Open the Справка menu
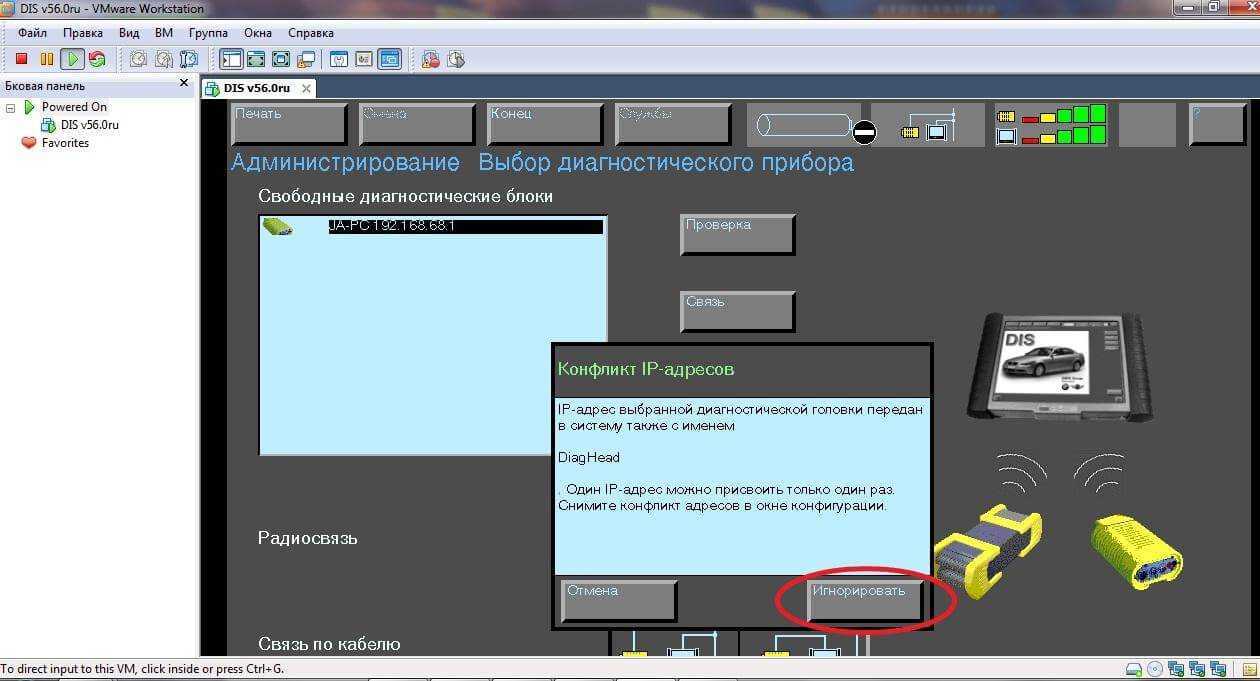The image size is (1260, 681). point(310,33)
